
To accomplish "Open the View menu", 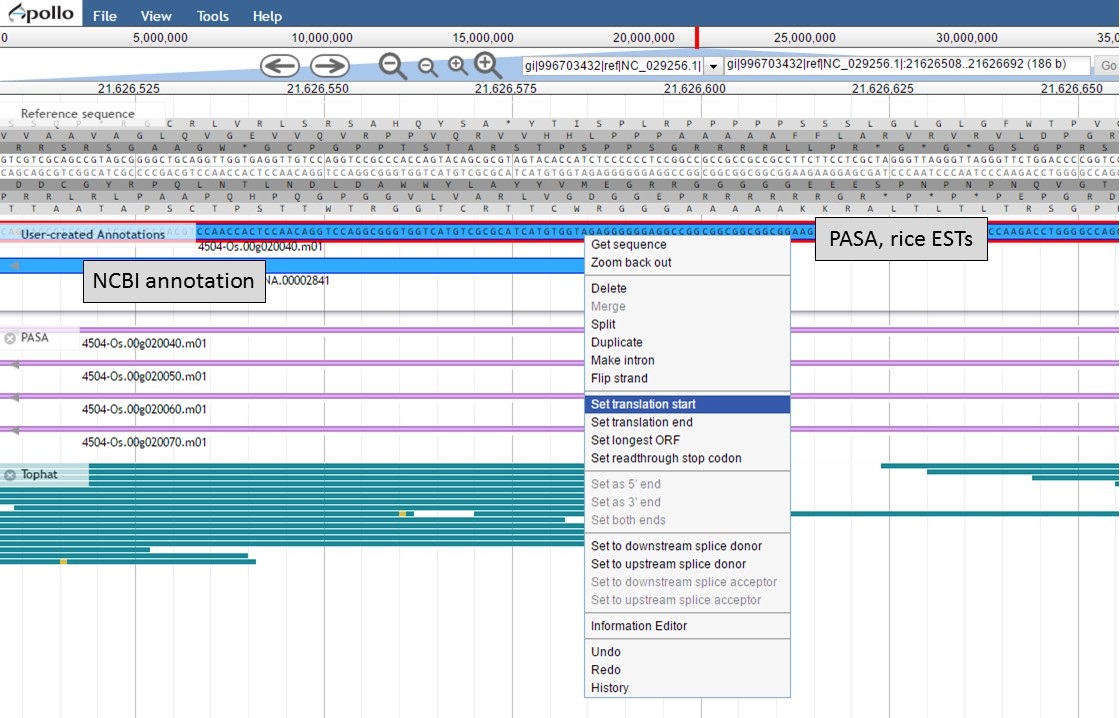I will pos(156,16).
